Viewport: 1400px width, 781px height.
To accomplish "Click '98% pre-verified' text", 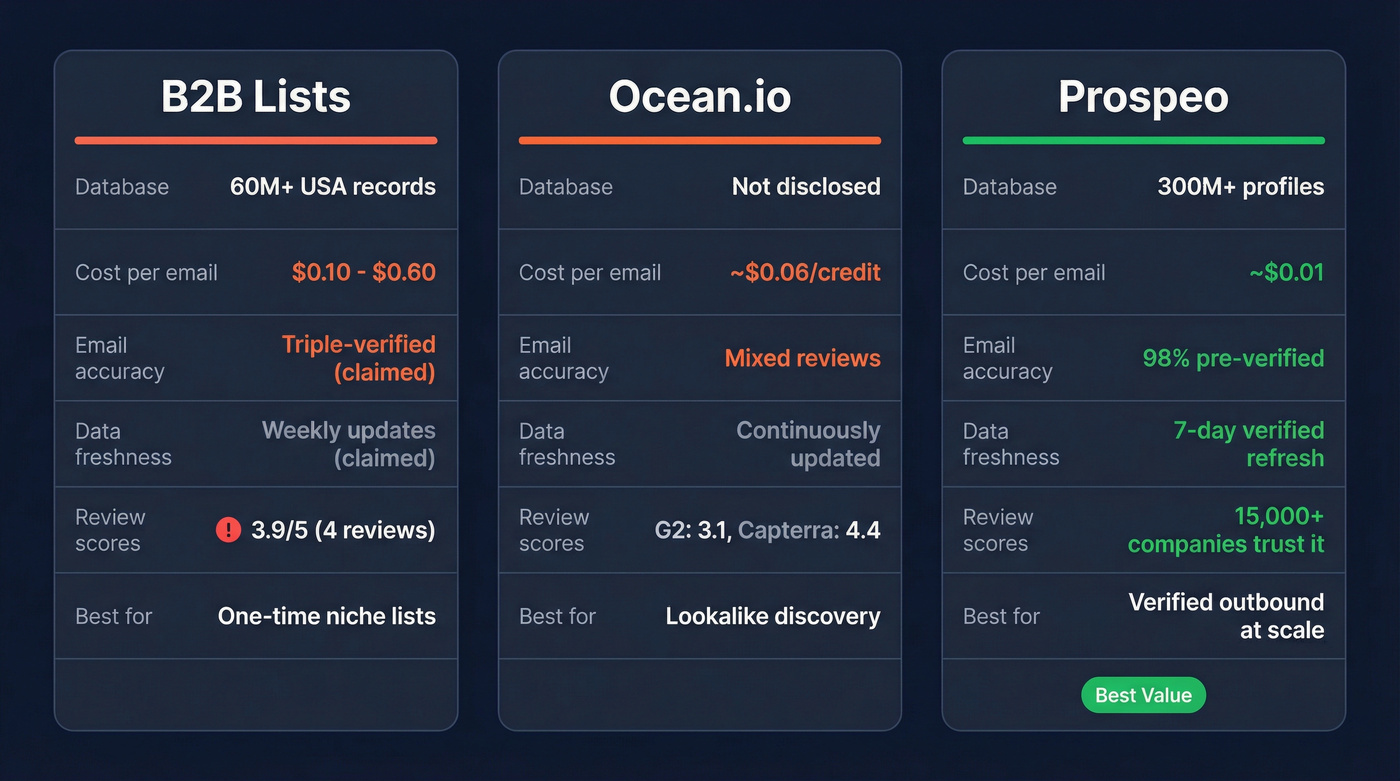I will tap(1233, 358).
